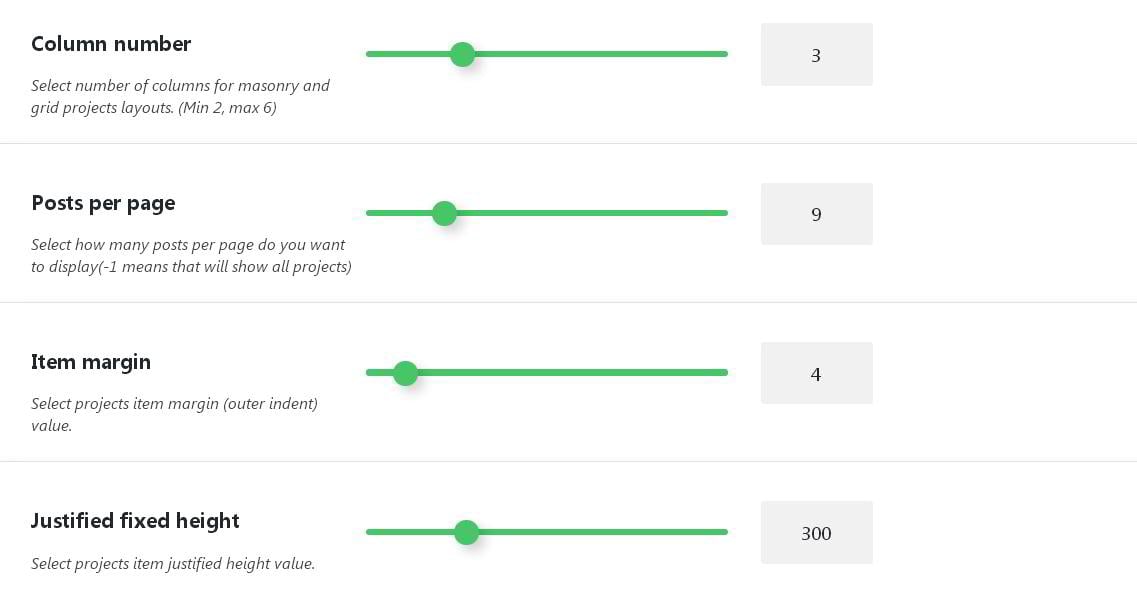Click the Item margin slider handle
This screenshot has width=1137, height=600.
(x=405, y=373)
